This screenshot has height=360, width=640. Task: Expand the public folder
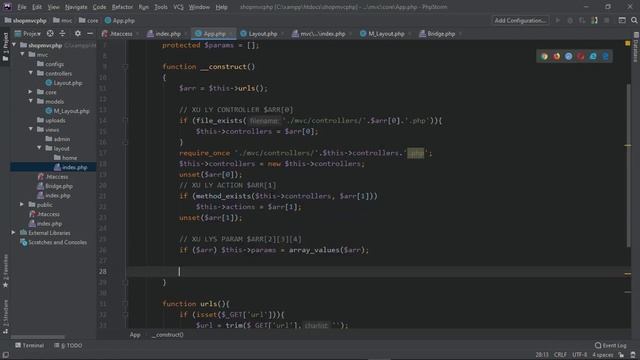22,204
